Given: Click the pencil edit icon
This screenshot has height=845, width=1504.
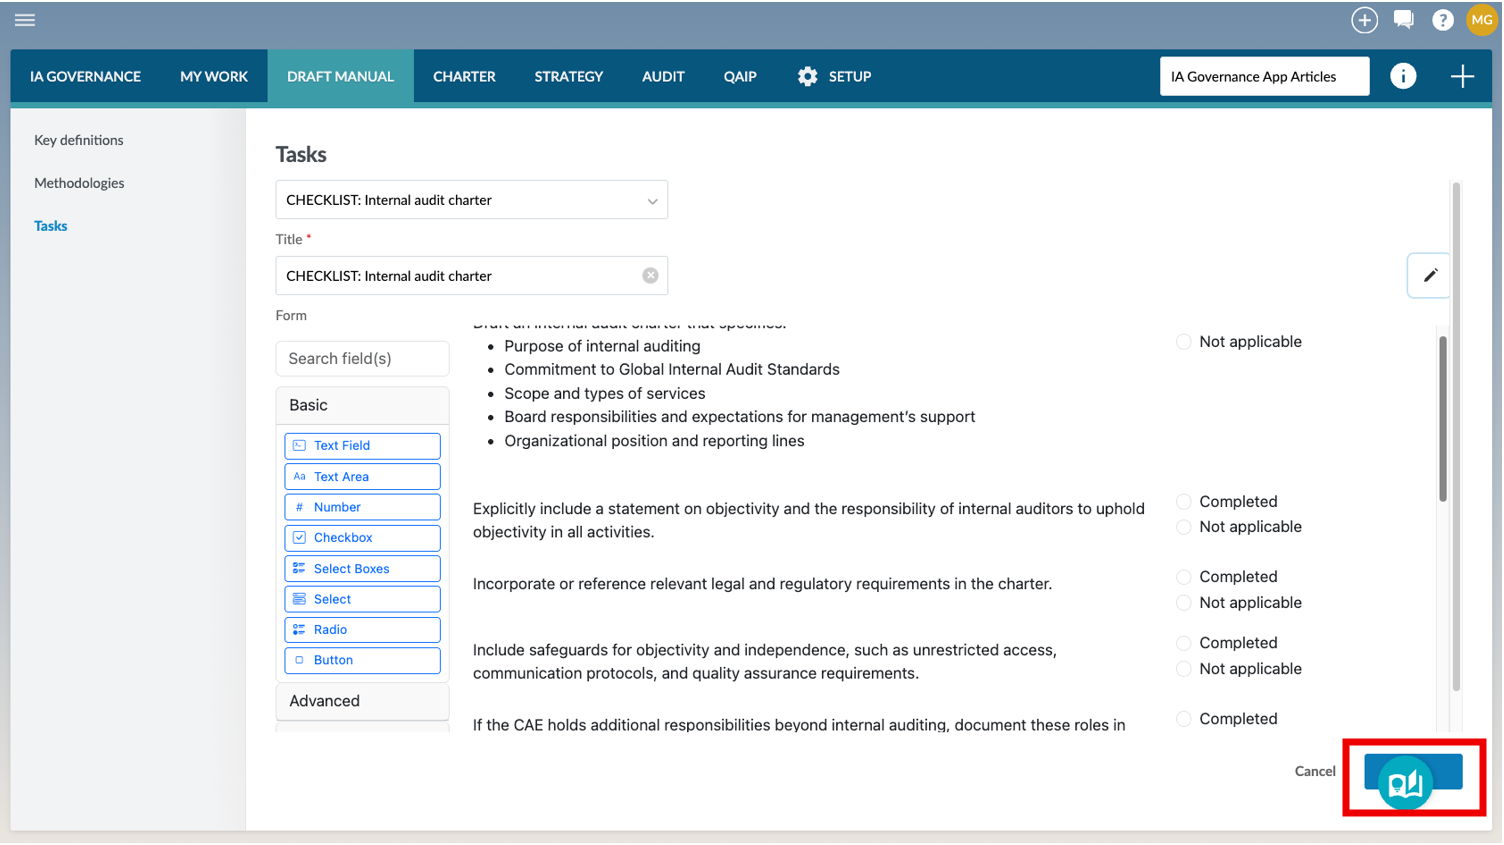Looking at the screenshot, I should [1430, 275].
